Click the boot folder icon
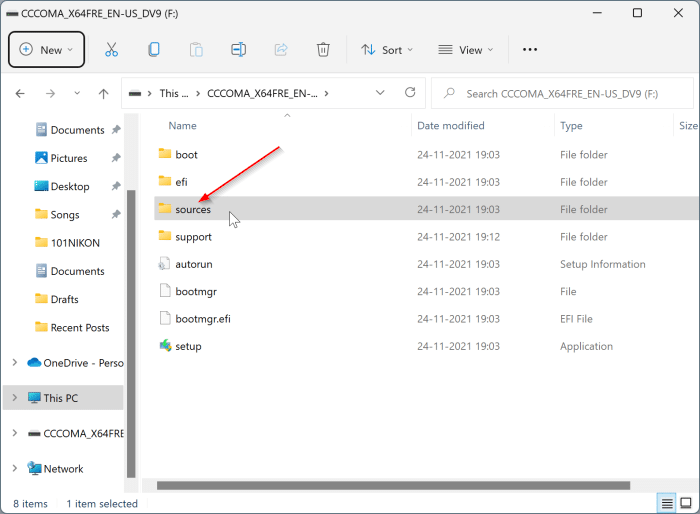700x514 pixels. pos(165,154)
